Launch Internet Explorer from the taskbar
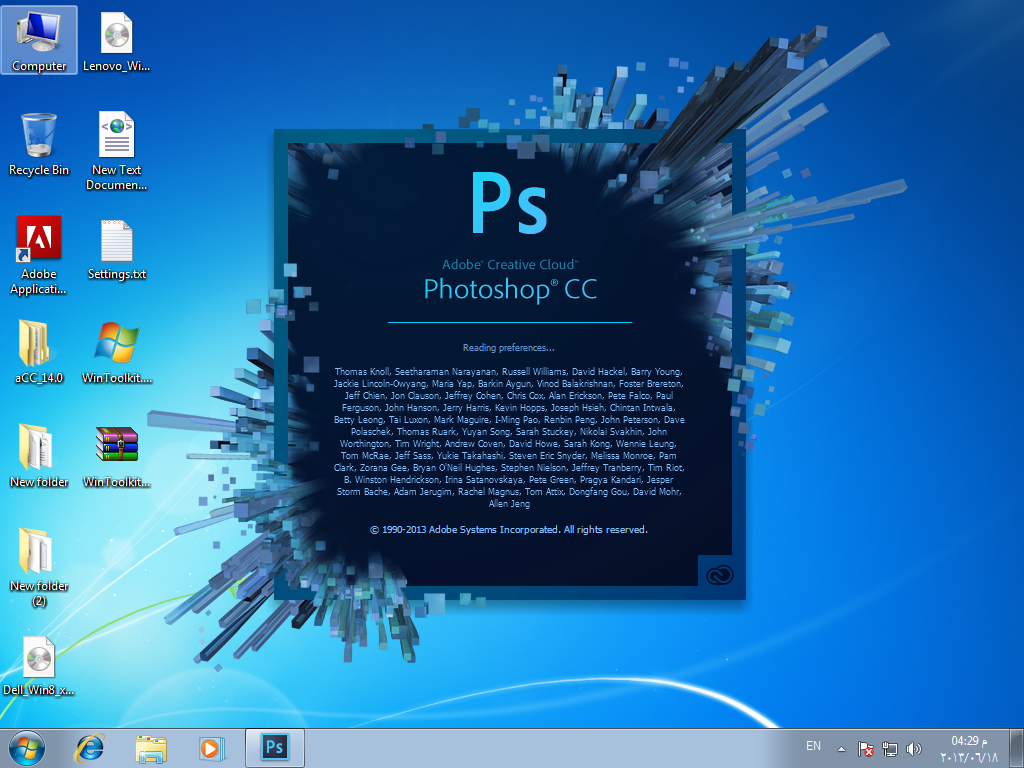Image resolution: width=1024 pixels, height=768 pixels. (89, 748)
